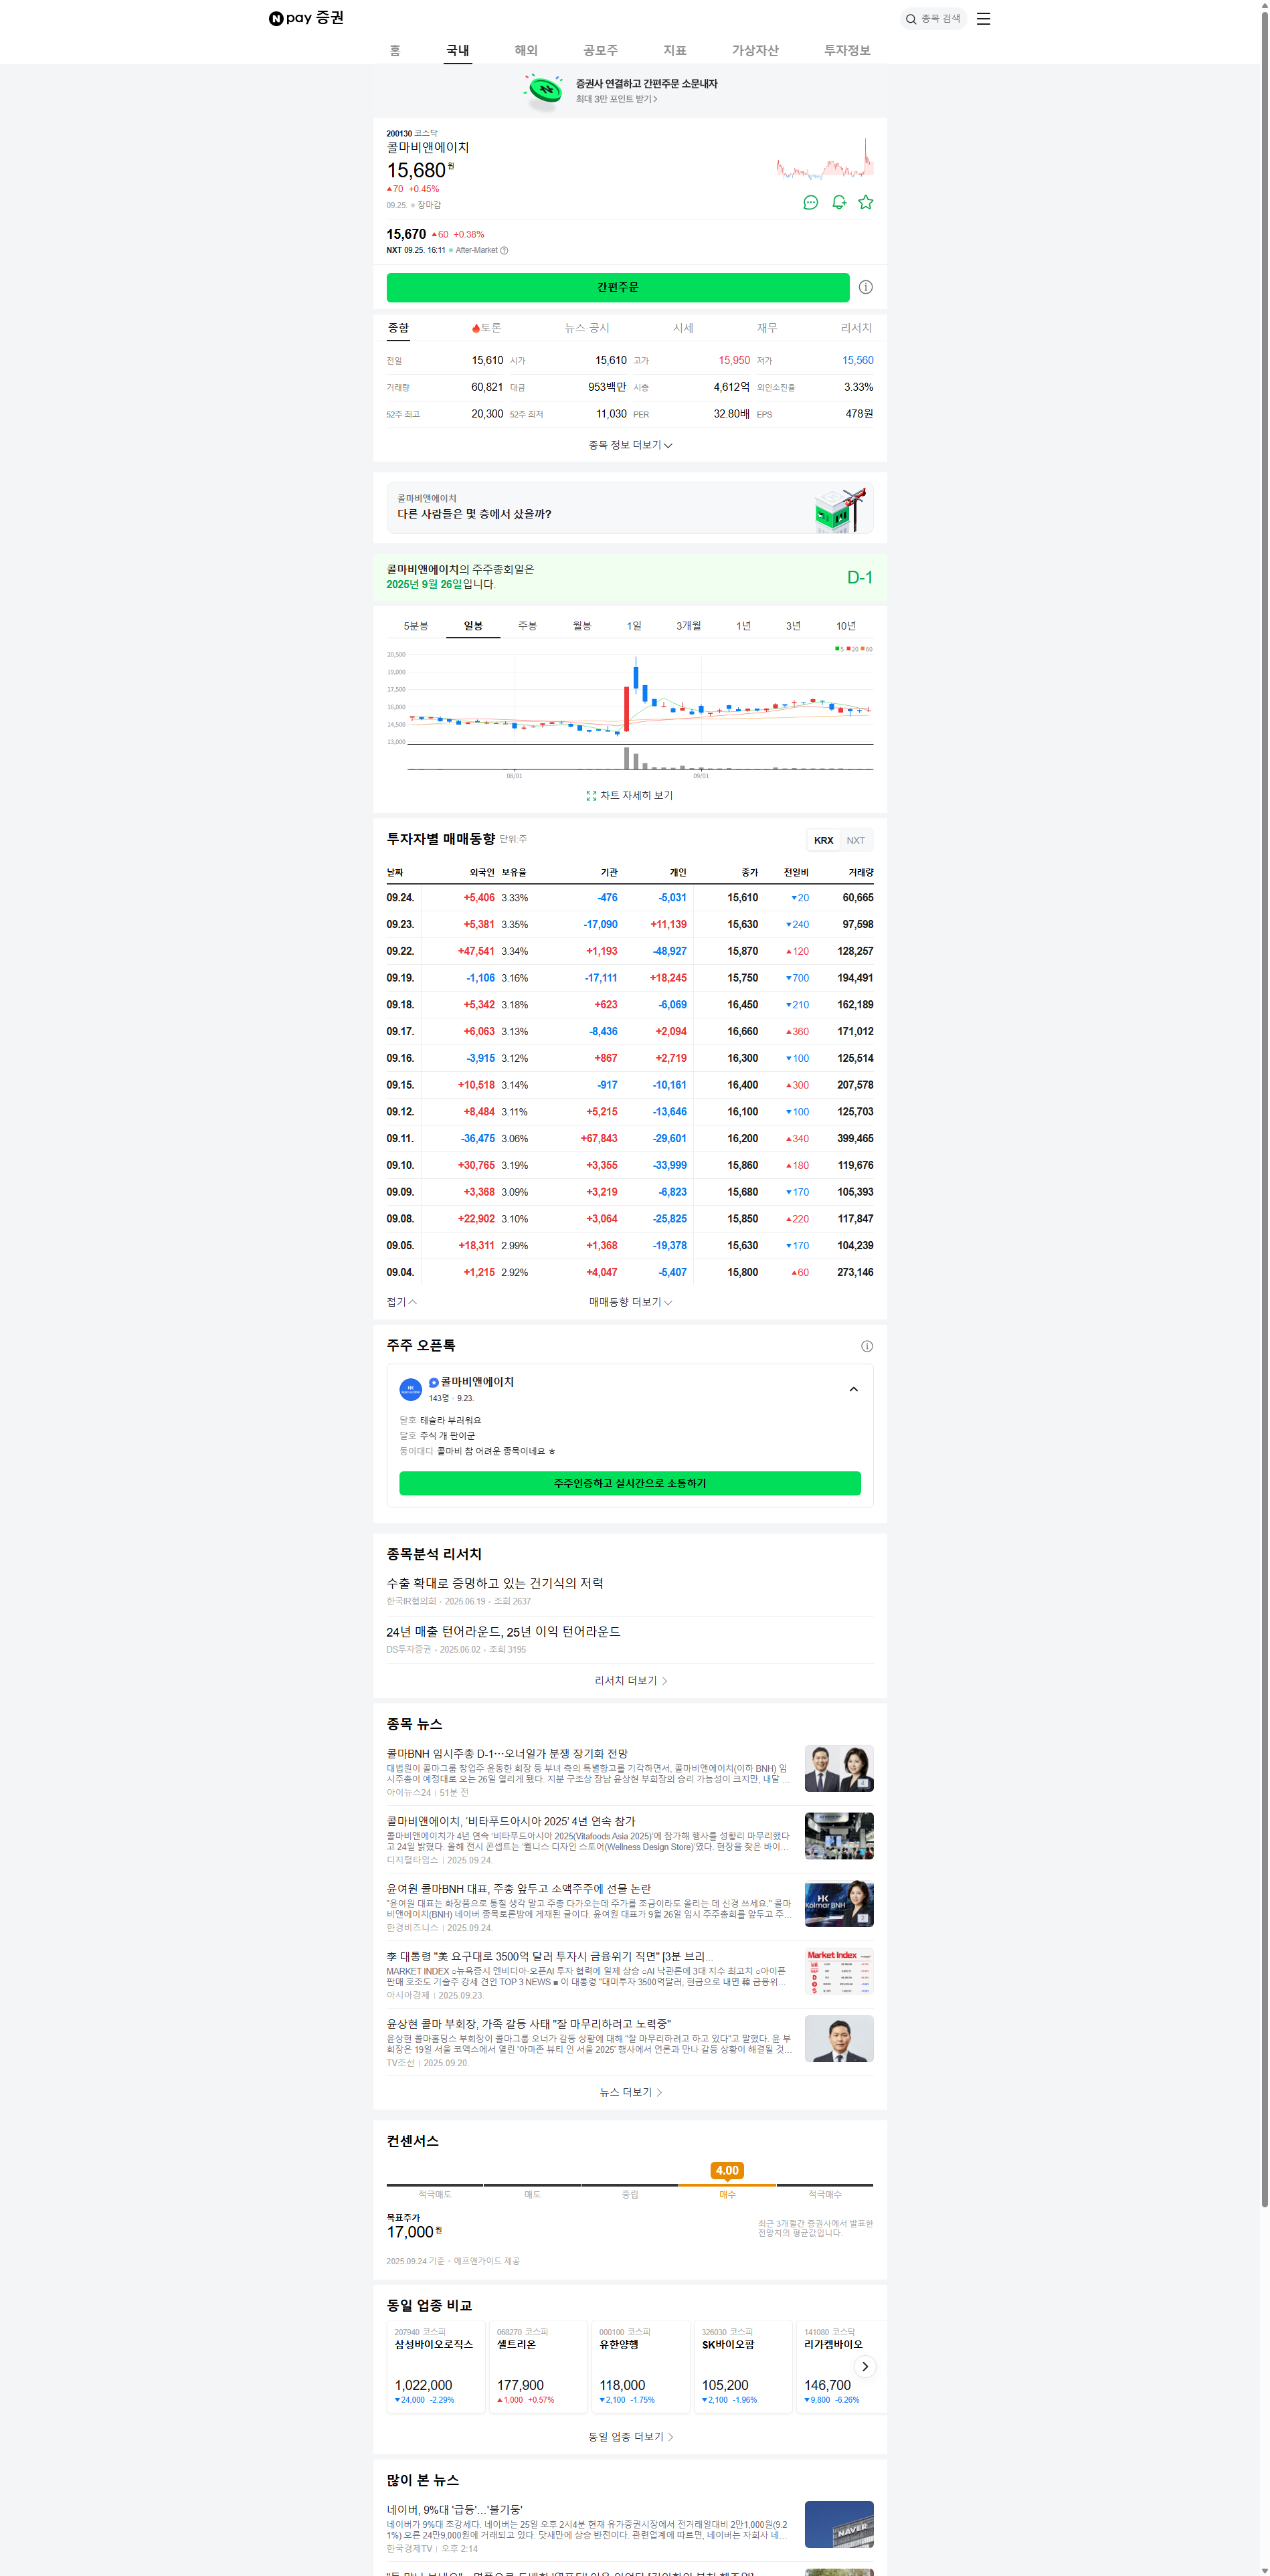This screenshot has width=1270, height=2576.
Task: Click the 종목 검색 search field
Action: click(x=934, y=19)
